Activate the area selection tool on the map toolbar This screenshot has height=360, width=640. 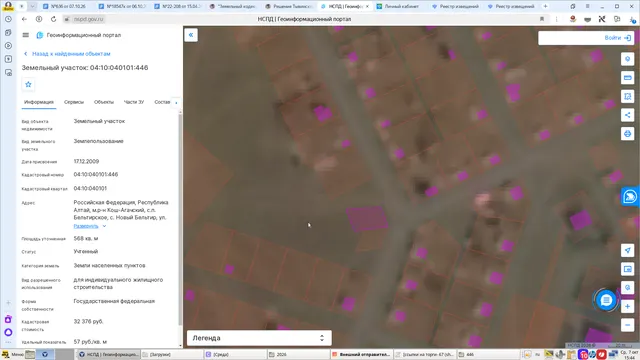[627, 96]
